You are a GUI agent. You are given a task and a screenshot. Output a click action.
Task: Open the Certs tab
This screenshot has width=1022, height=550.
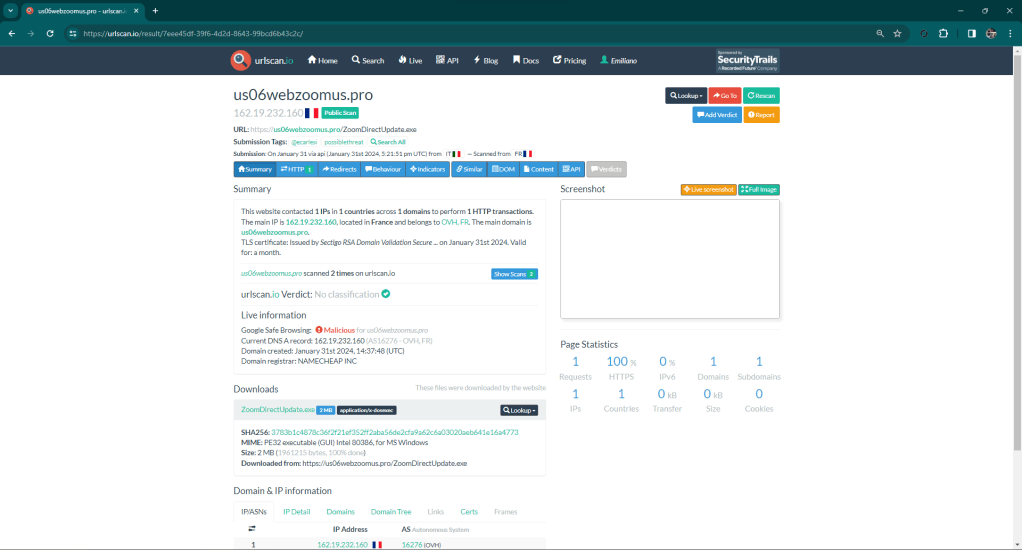pyautogui.click(x=468, y=512)
